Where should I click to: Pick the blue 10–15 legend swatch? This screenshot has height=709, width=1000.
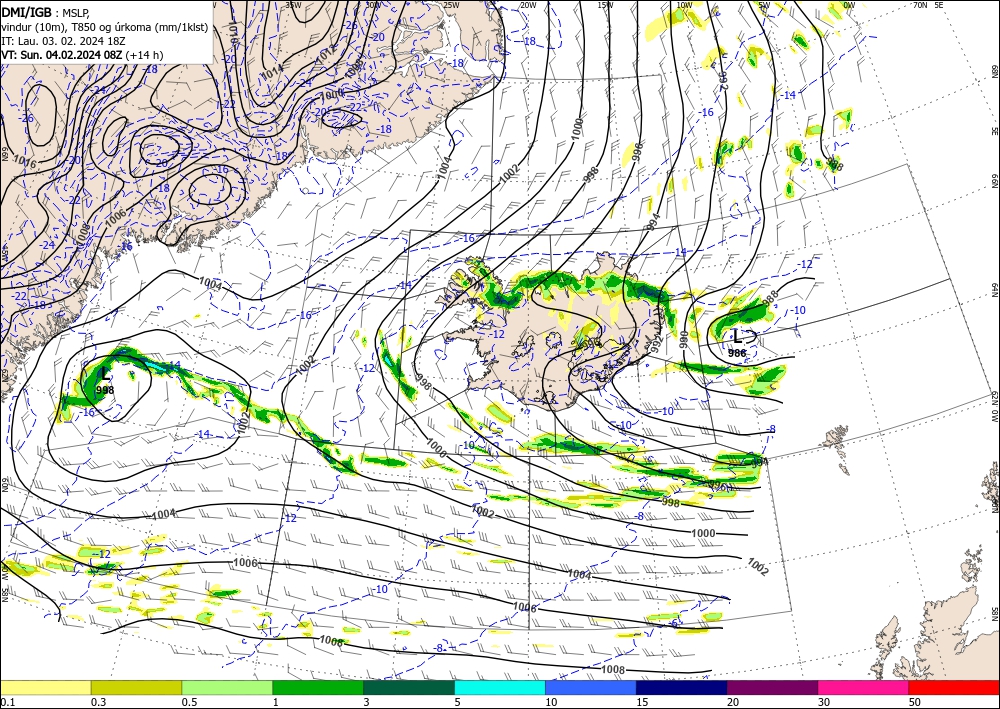click(591, 687)
